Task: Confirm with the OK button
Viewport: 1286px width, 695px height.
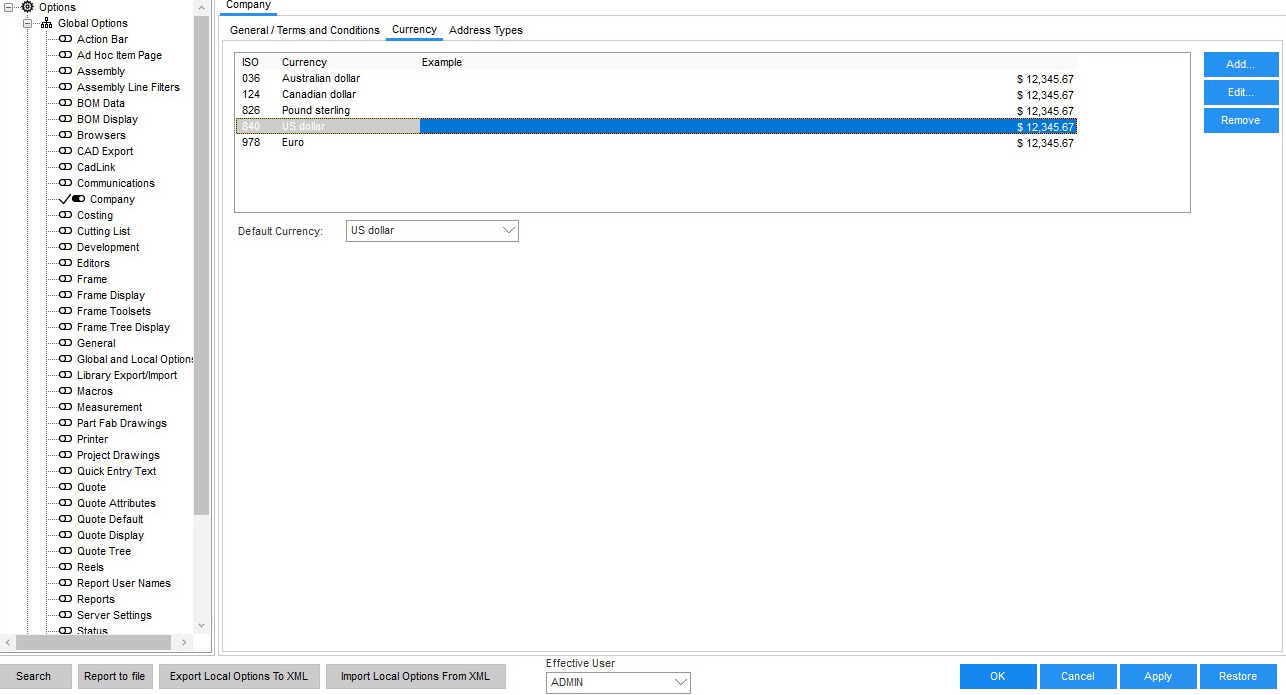Action: click(x=998, y=676)
